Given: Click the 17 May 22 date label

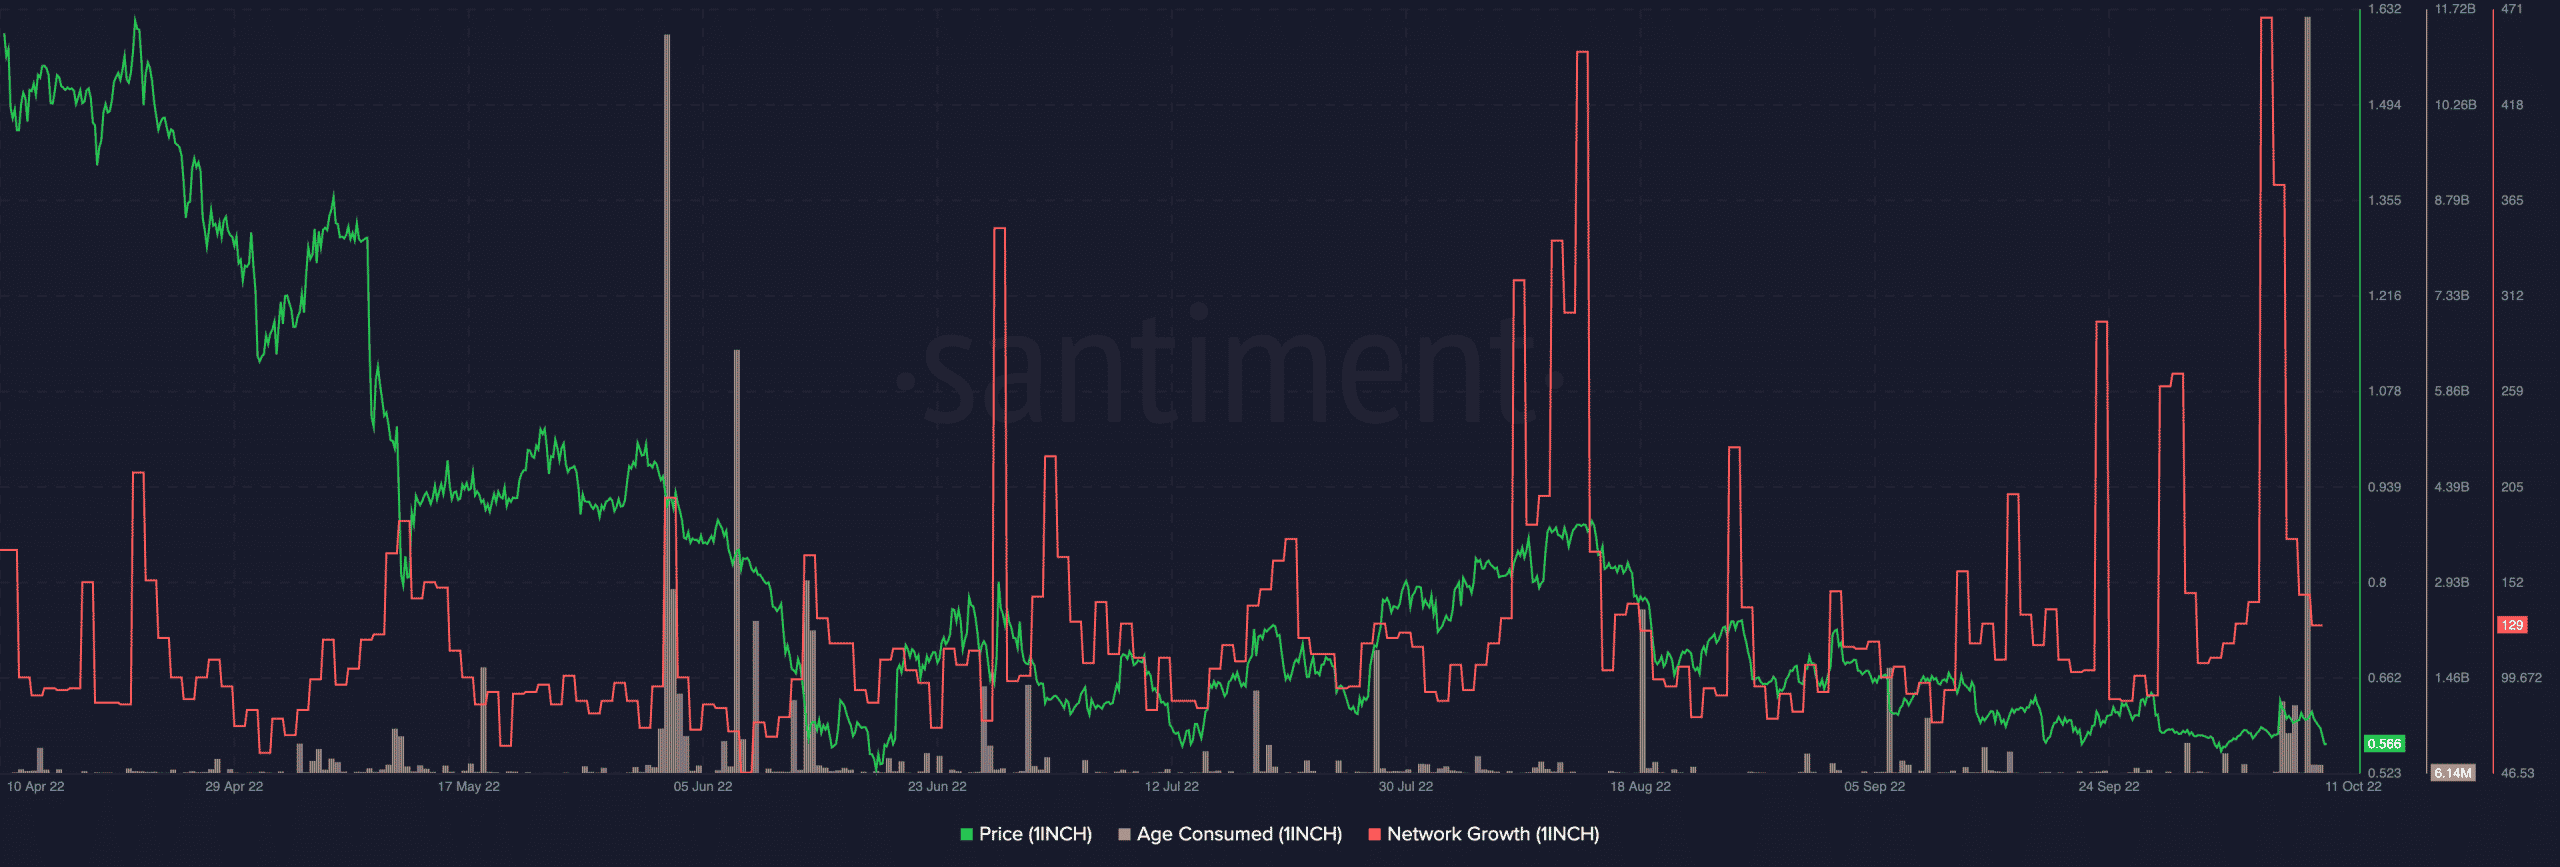Looking at the screenshot, I should 469,787.
